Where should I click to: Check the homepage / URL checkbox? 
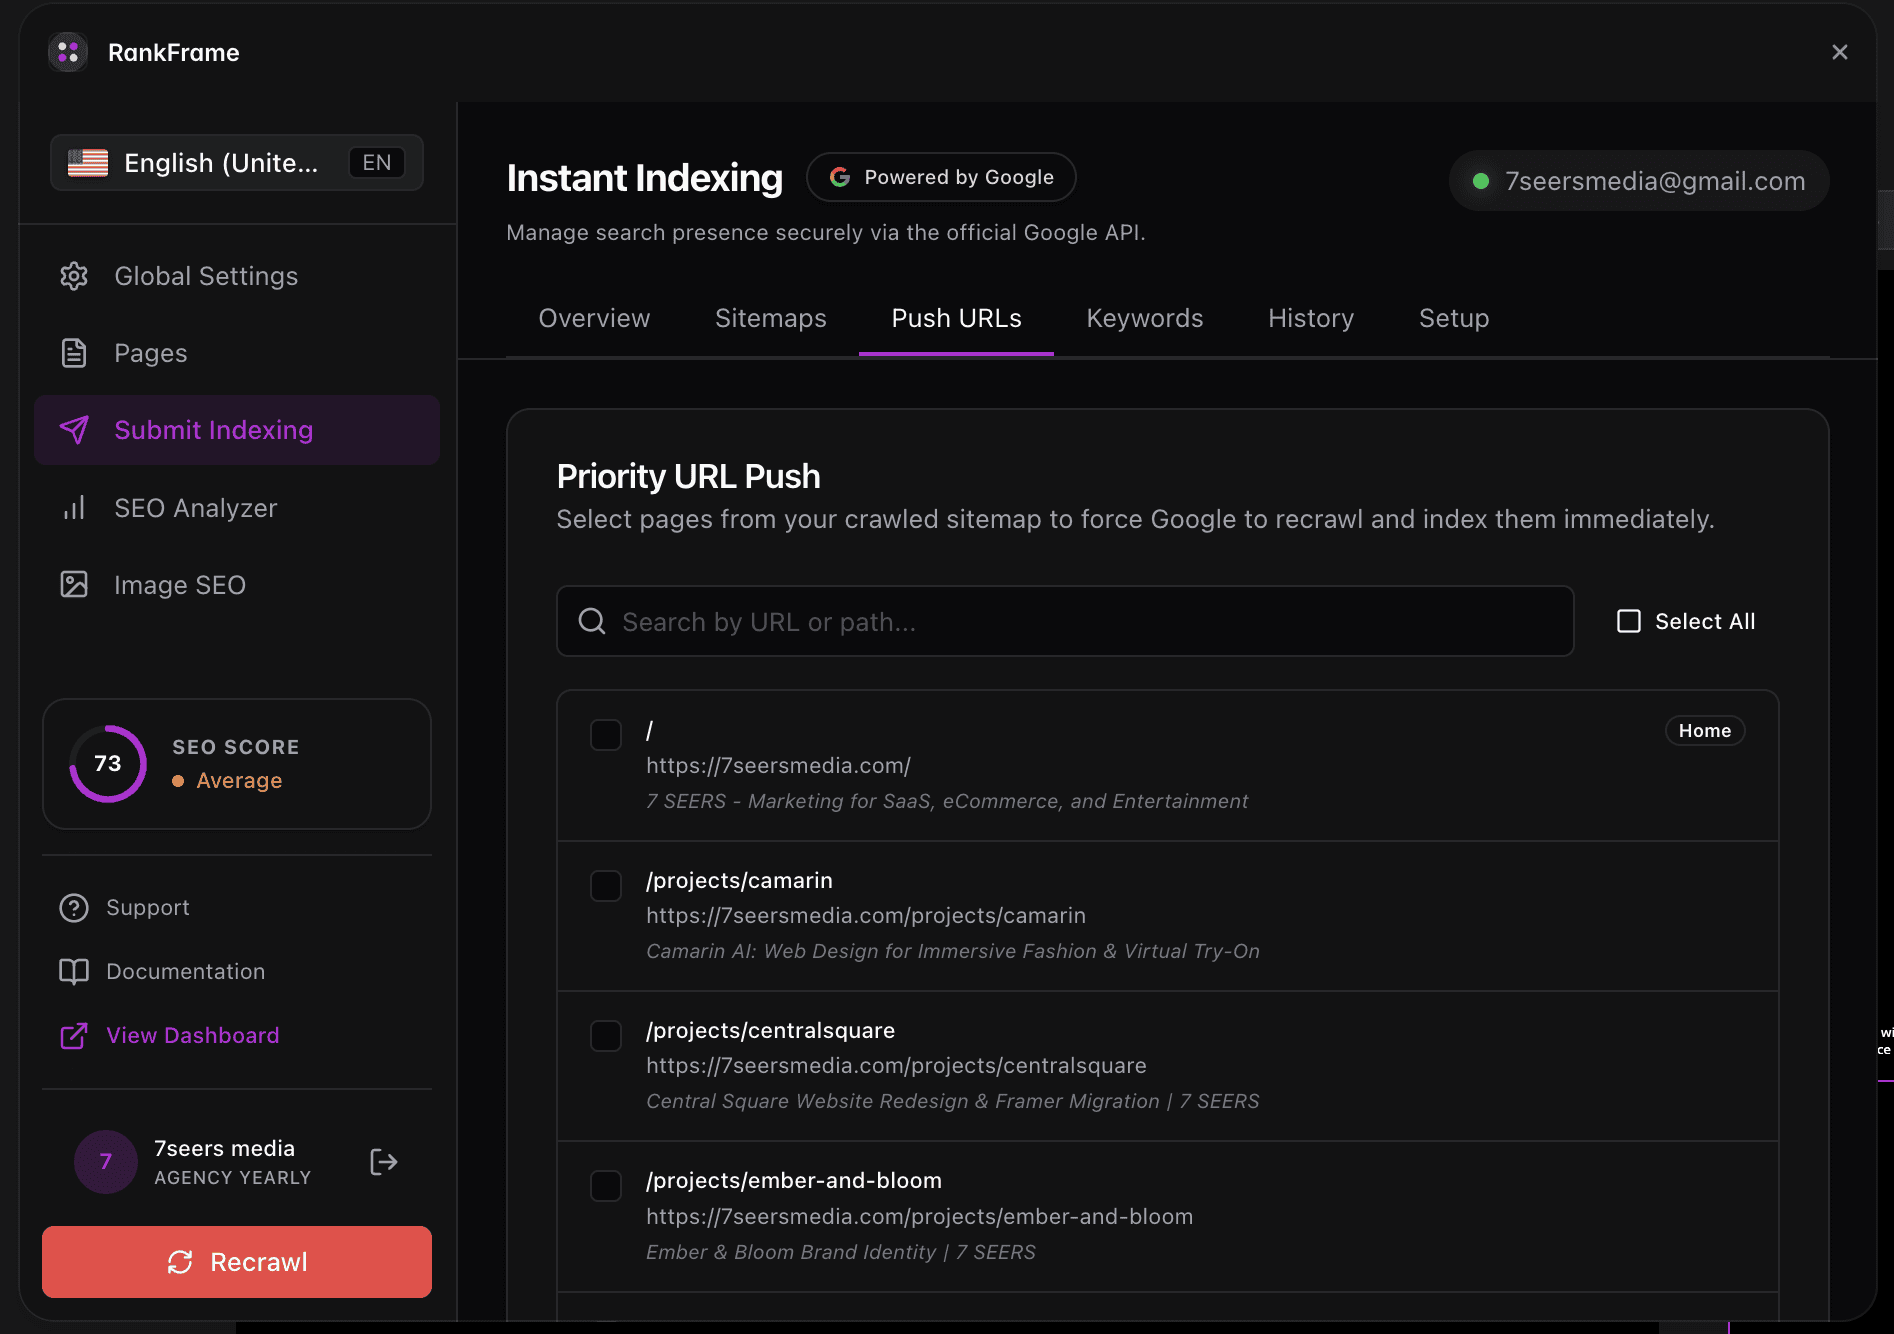point(606,735)
